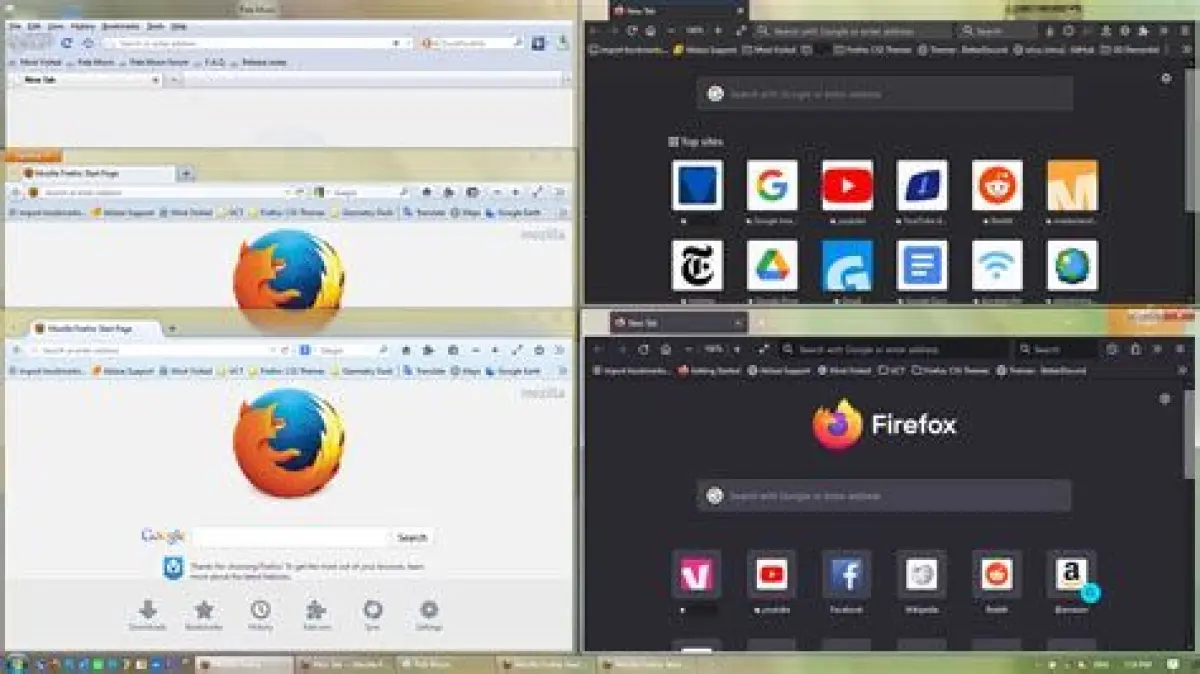Image resolution: width=1200 pixels, height=674 pixels.
Task: Click the New York Times top site tile
Action: (697, 265)
